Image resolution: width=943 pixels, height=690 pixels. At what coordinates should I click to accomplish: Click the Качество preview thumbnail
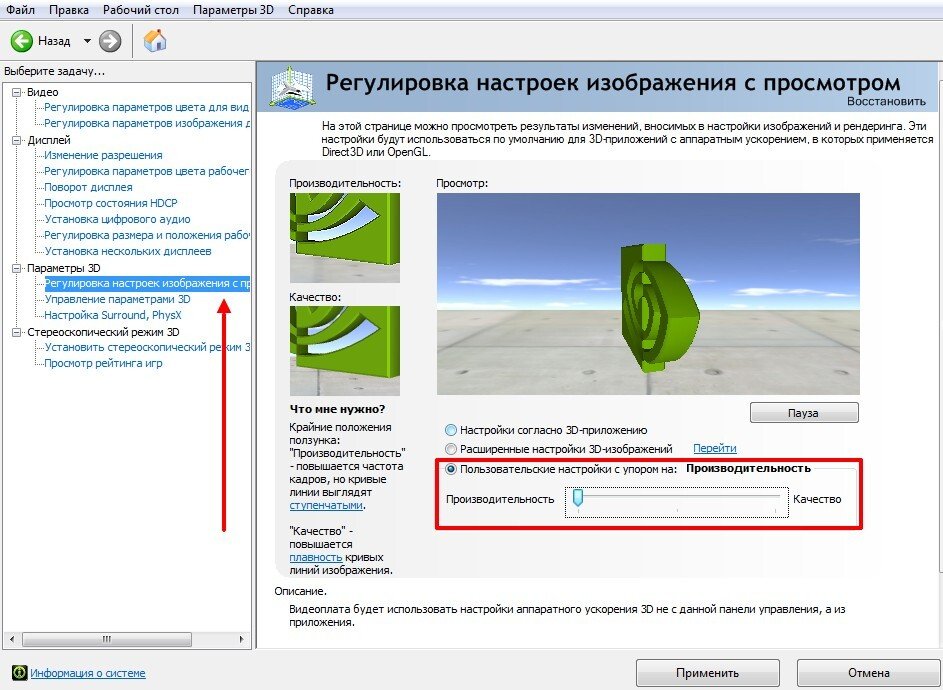344,350
